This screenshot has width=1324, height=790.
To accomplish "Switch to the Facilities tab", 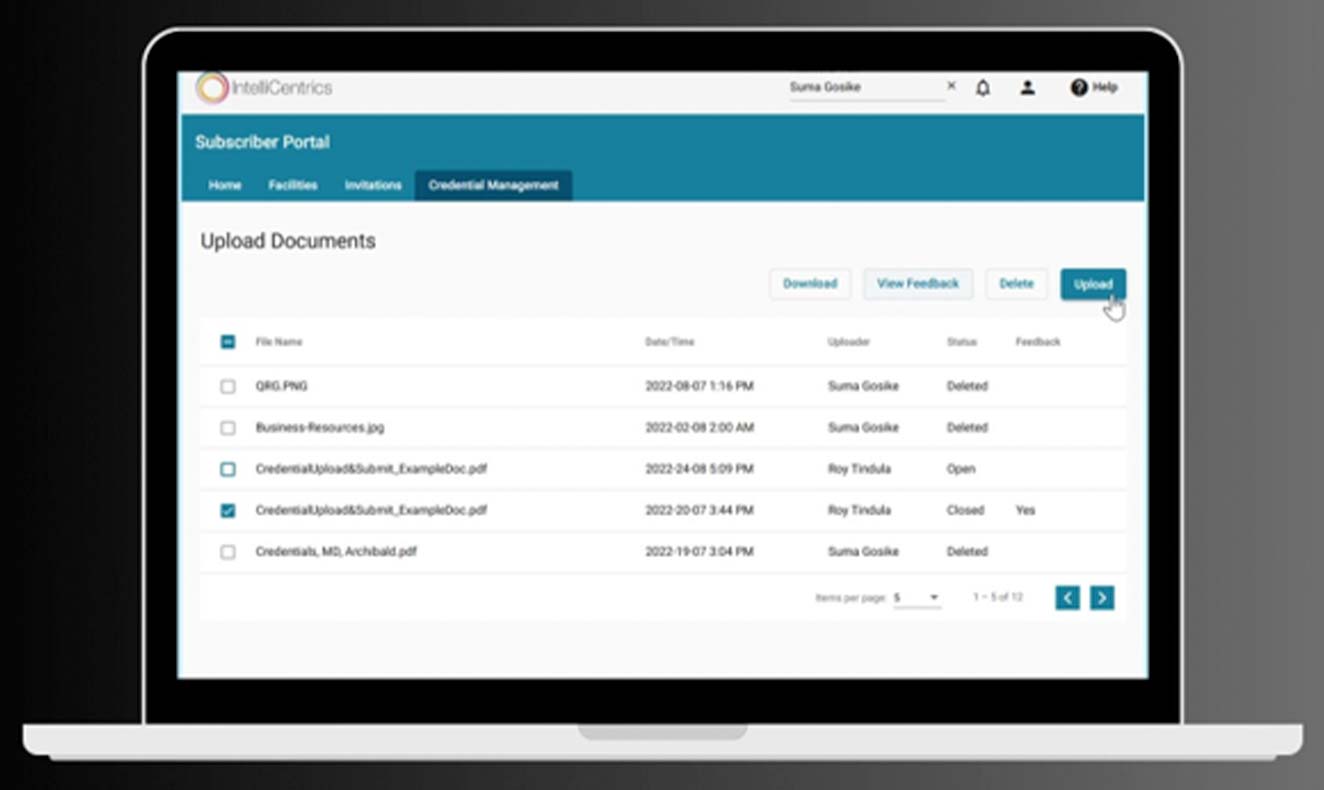I will 293,185.
